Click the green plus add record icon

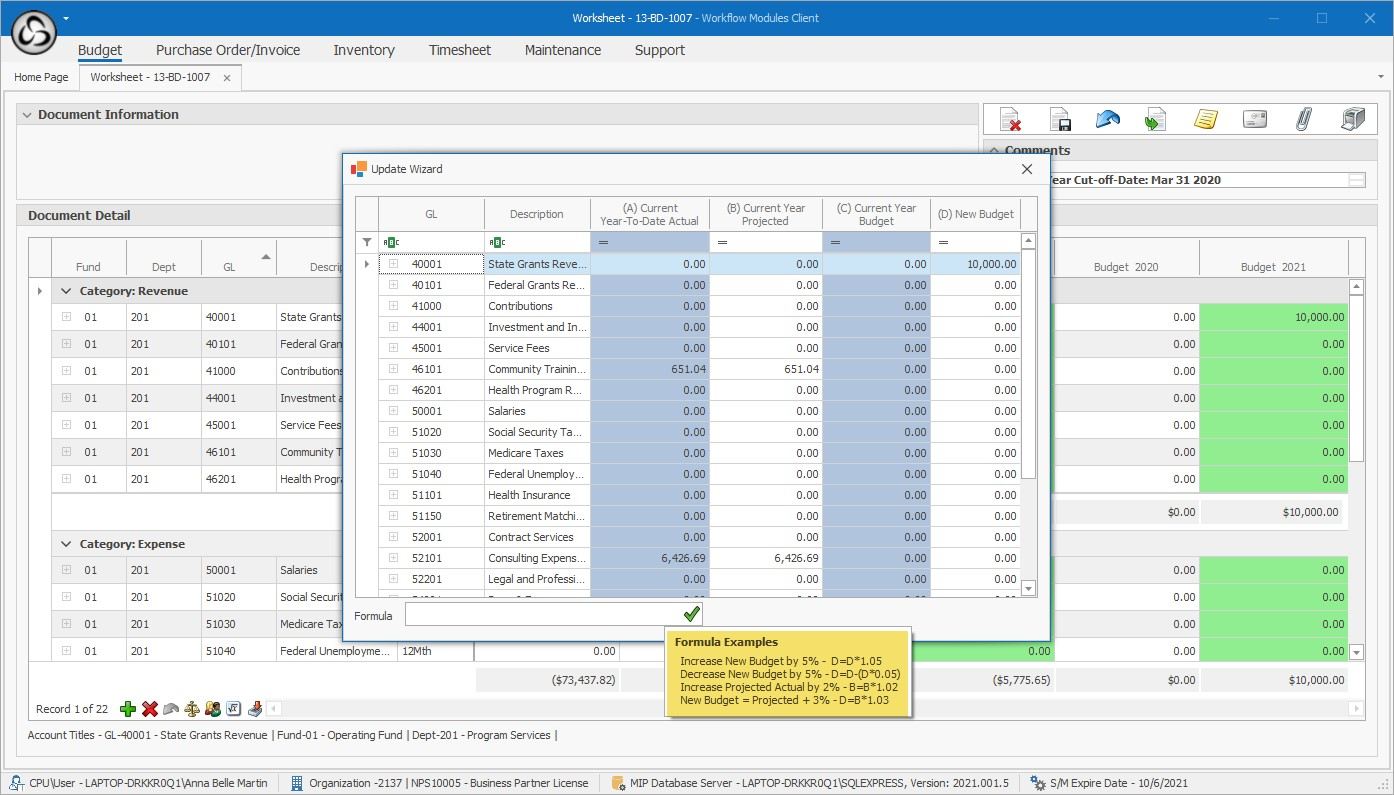[x=128, y=709]
